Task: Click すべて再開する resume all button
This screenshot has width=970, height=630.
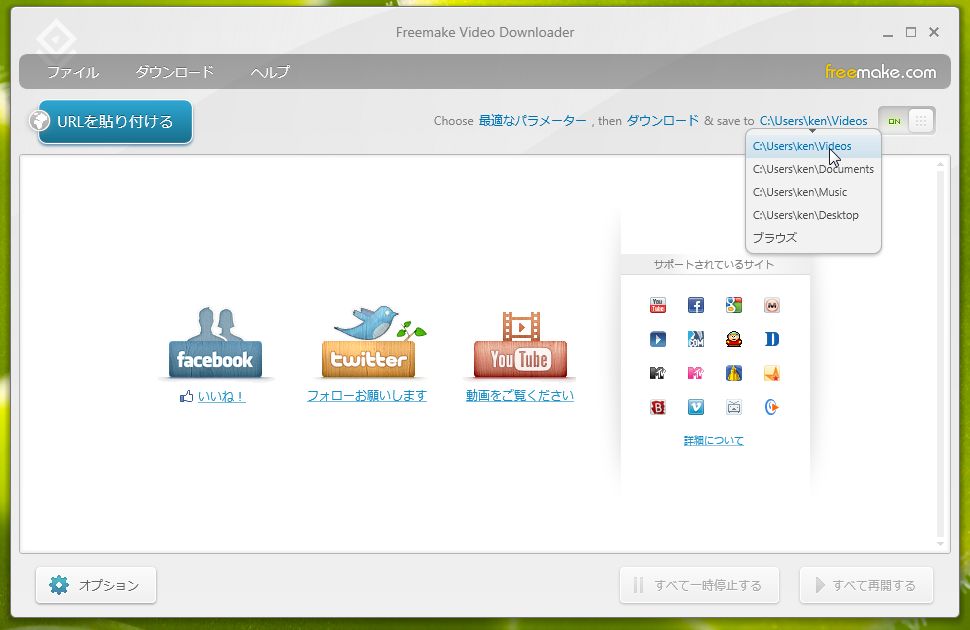Action: coord(866,585)
